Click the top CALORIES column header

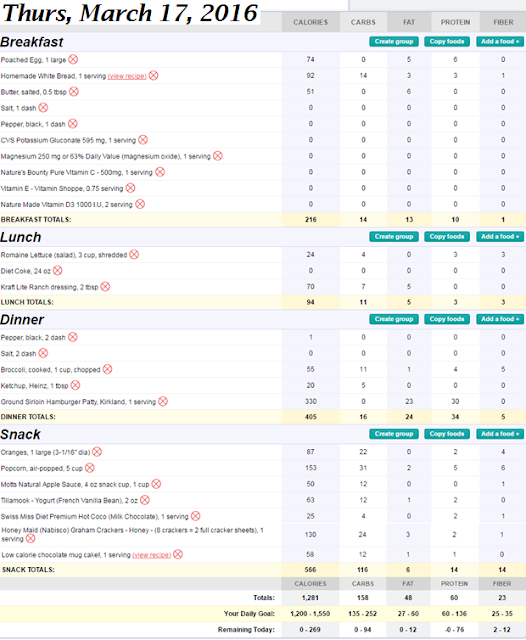(311, 22)
